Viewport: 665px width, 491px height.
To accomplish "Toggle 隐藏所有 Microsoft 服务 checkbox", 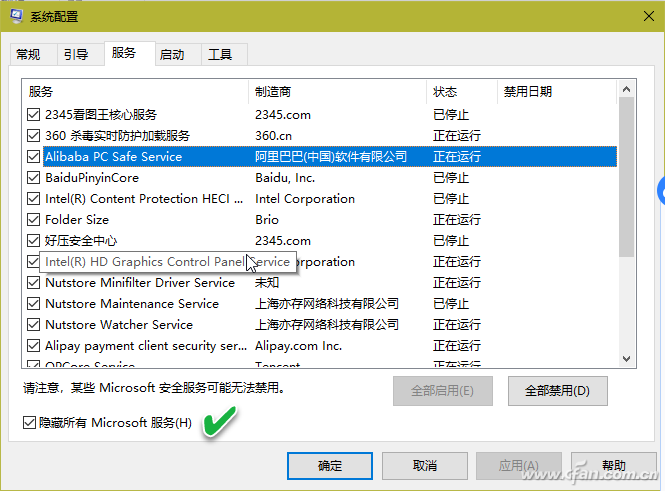I will pyautogui.click(x=29, y=422).
